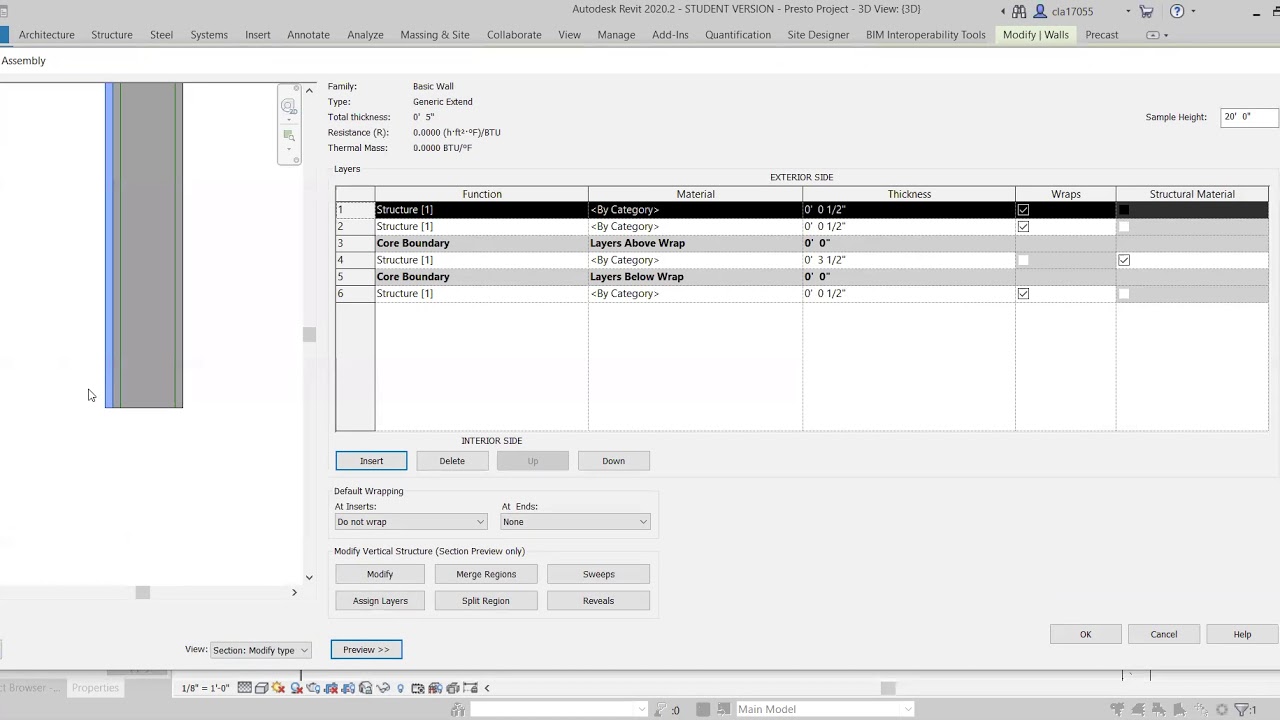Screen dimensions: 1280x720
Task: Open the help dropdown arrow in title bar
Action: [1193, 11]
